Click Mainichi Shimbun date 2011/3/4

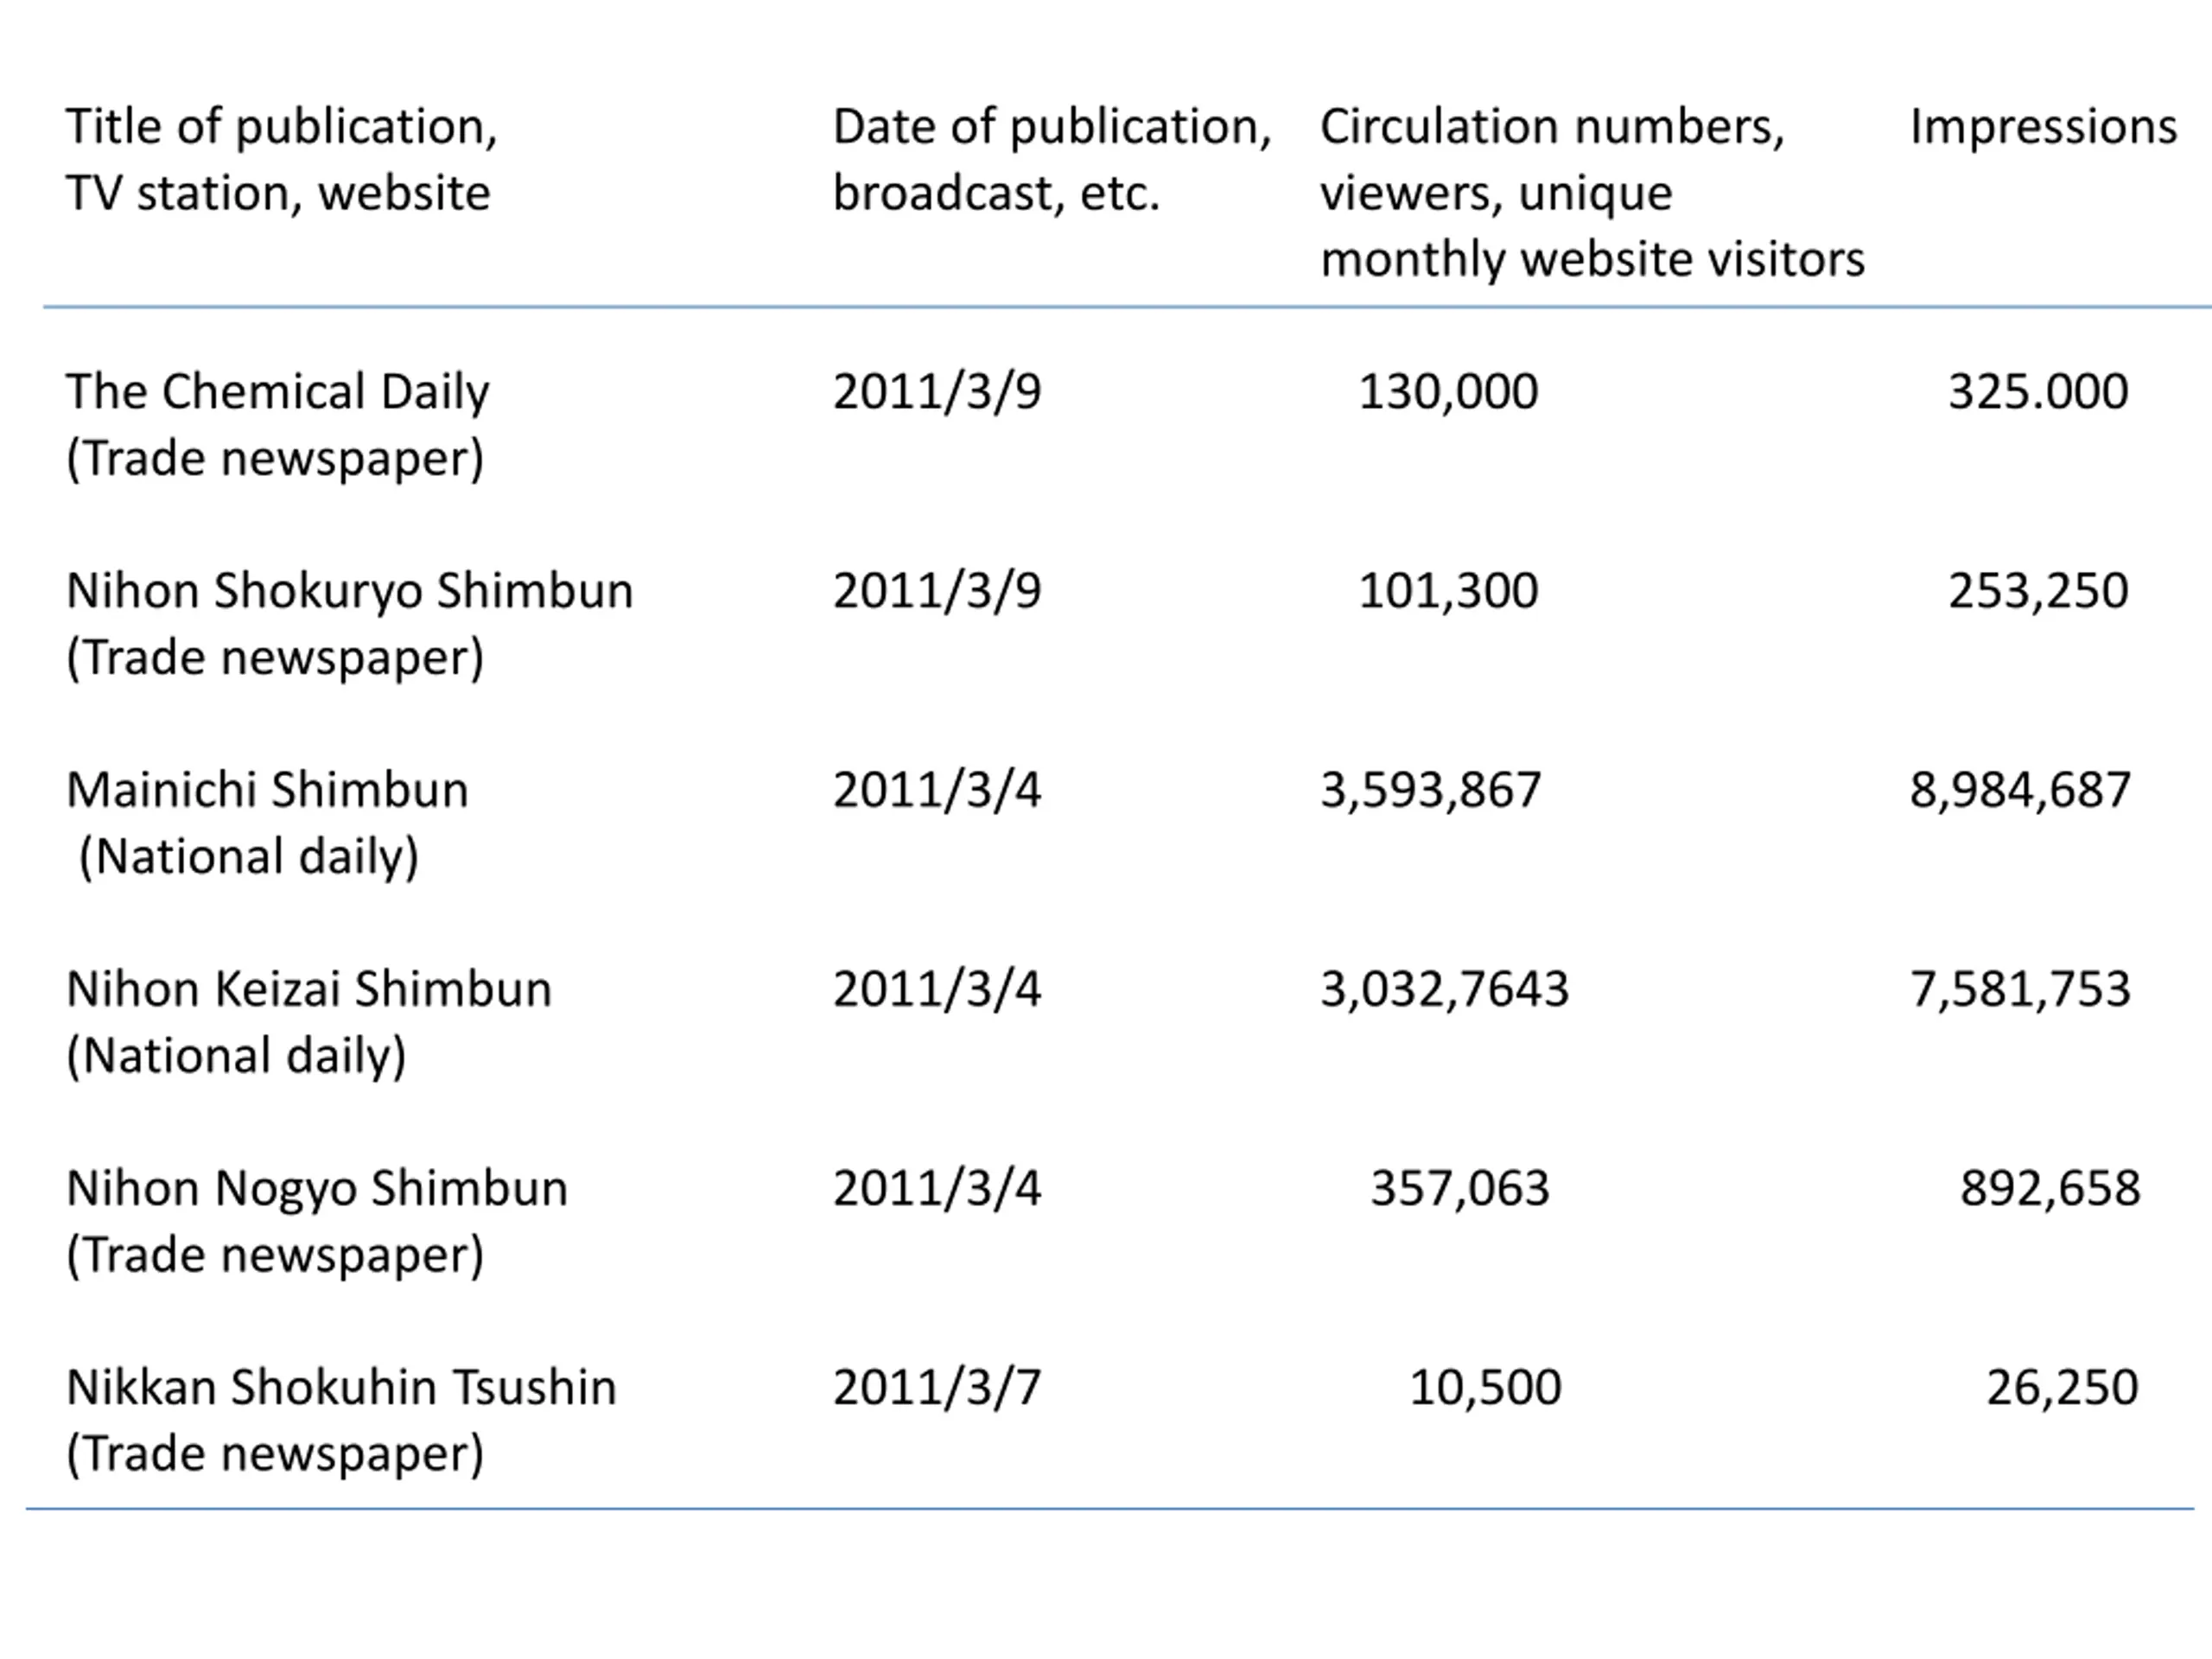click(937, 790)
